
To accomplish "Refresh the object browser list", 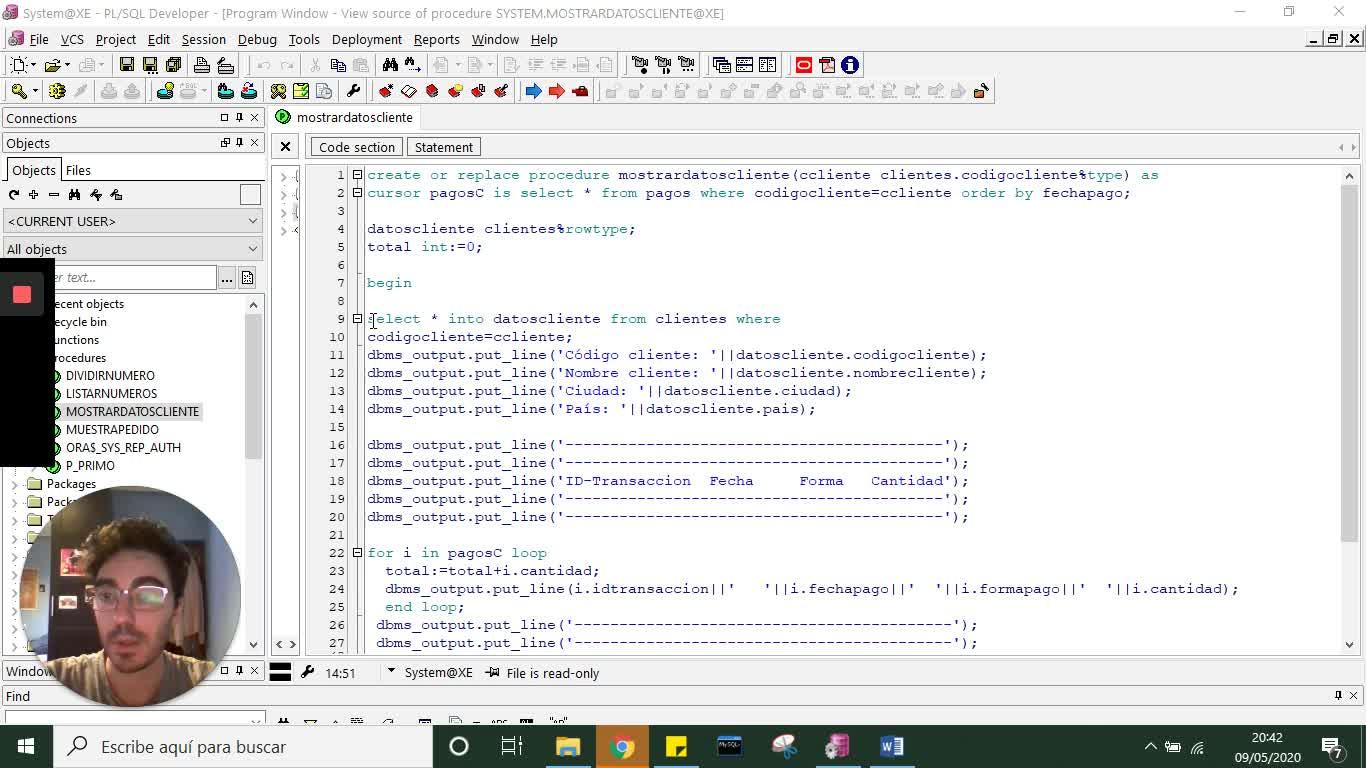I will pos(14,195).
